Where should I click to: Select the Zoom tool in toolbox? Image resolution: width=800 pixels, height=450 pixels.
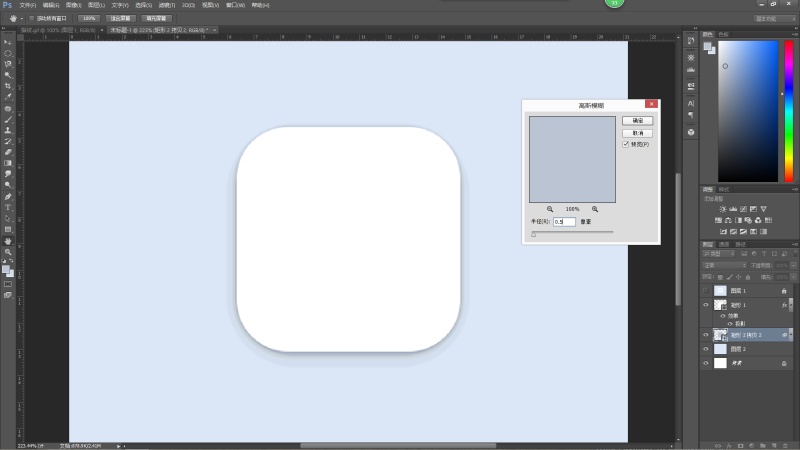click(x=8, y=252)
